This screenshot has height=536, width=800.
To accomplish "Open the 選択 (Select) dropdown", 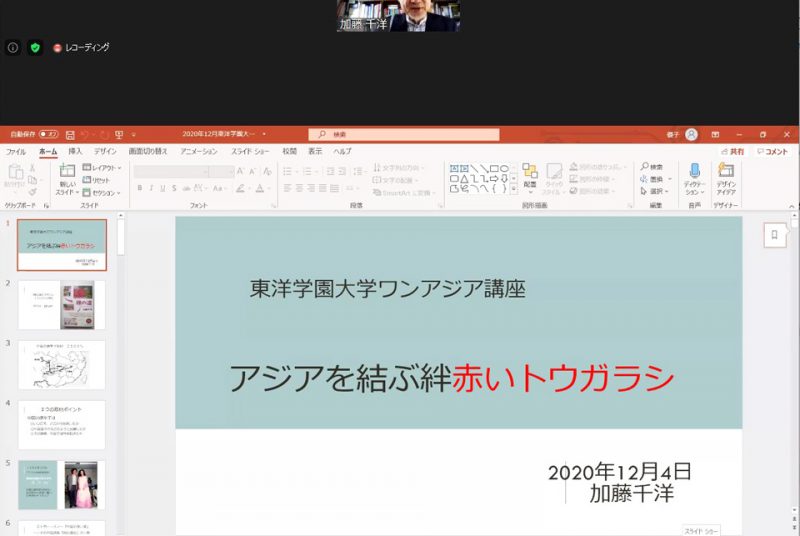I will pyautogui.click(x=654, y=191).
